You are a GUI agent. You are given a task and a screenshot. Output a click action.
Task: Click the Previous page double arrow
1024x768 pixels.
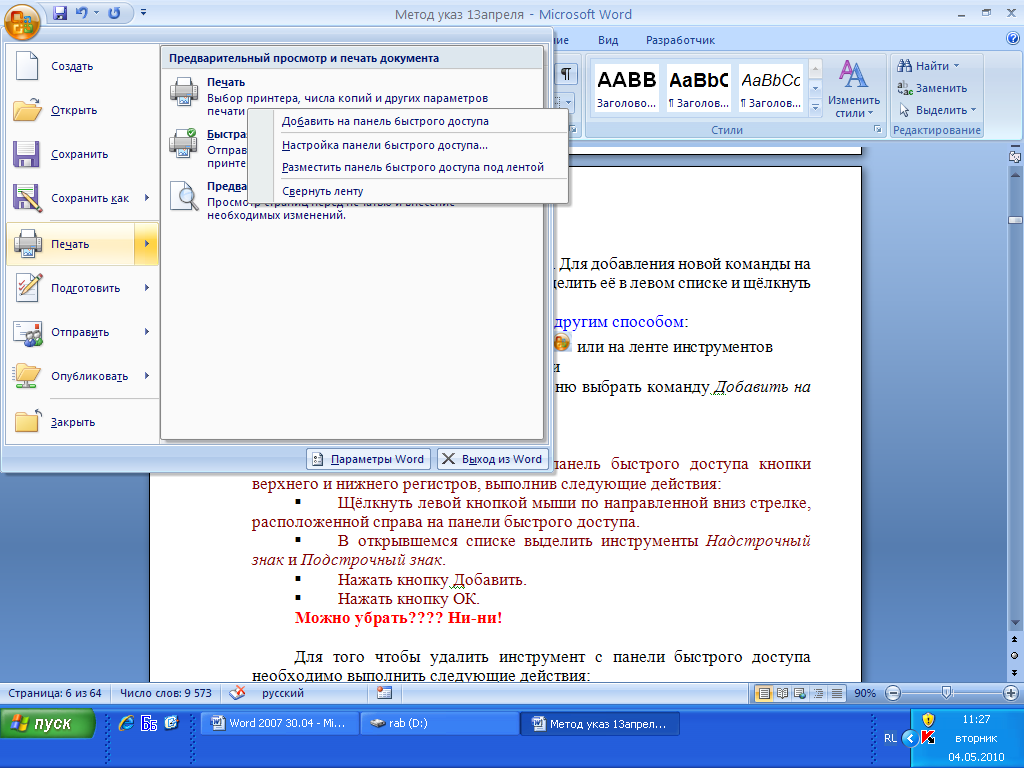point(1015,639)
